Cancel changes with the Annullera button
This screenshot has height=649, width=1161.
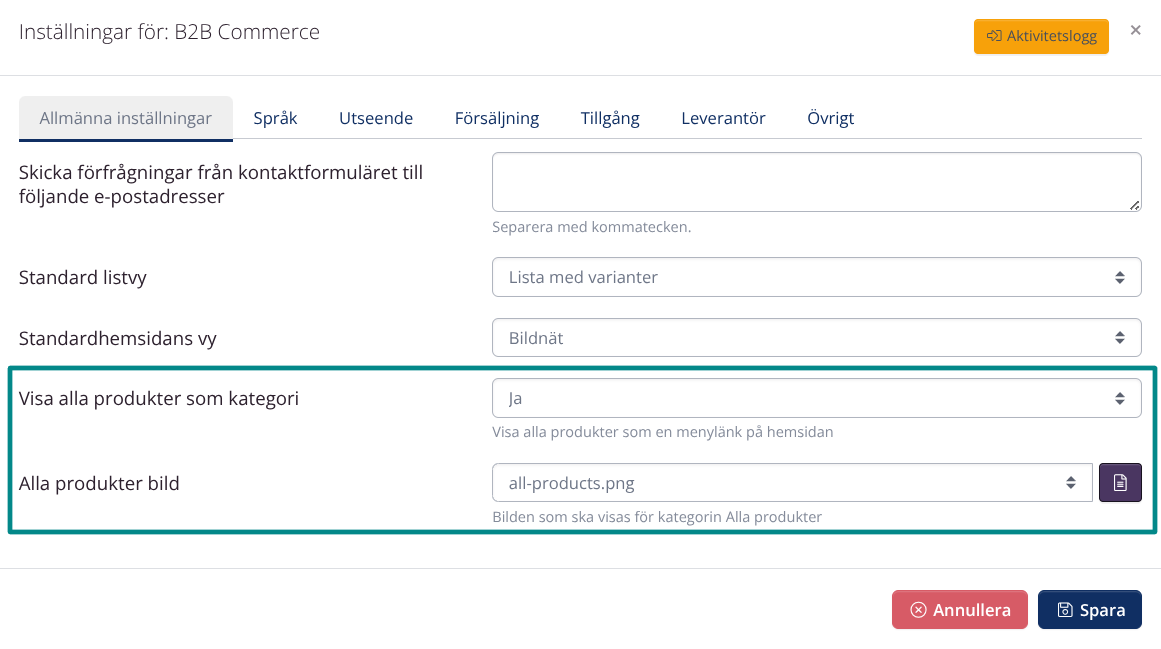[x=959, y=609]
